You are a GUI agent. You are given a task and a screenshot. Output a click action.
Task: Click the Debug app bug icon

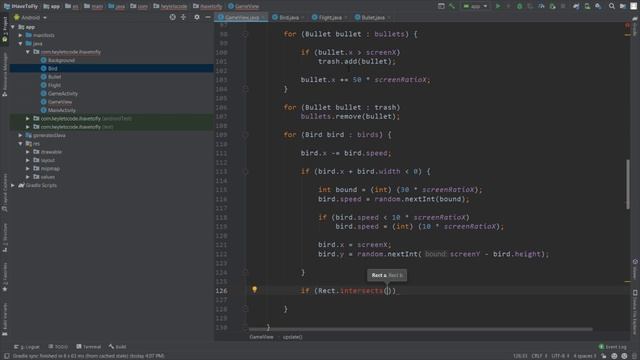pyautogui.click(x=519, y=6)
